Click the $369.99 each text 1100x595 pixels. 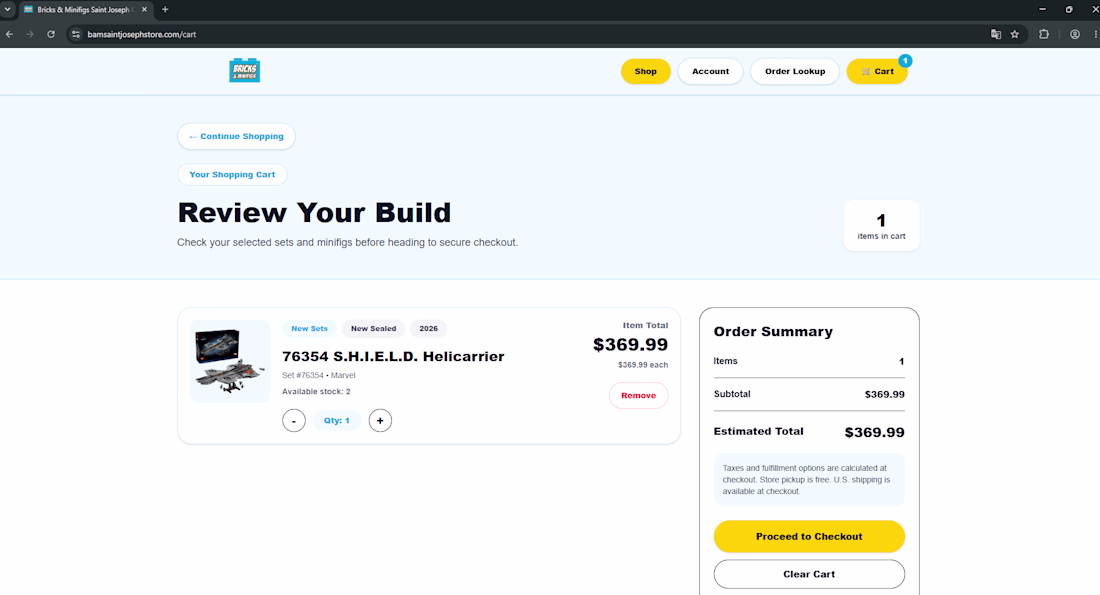pos(643,365)
